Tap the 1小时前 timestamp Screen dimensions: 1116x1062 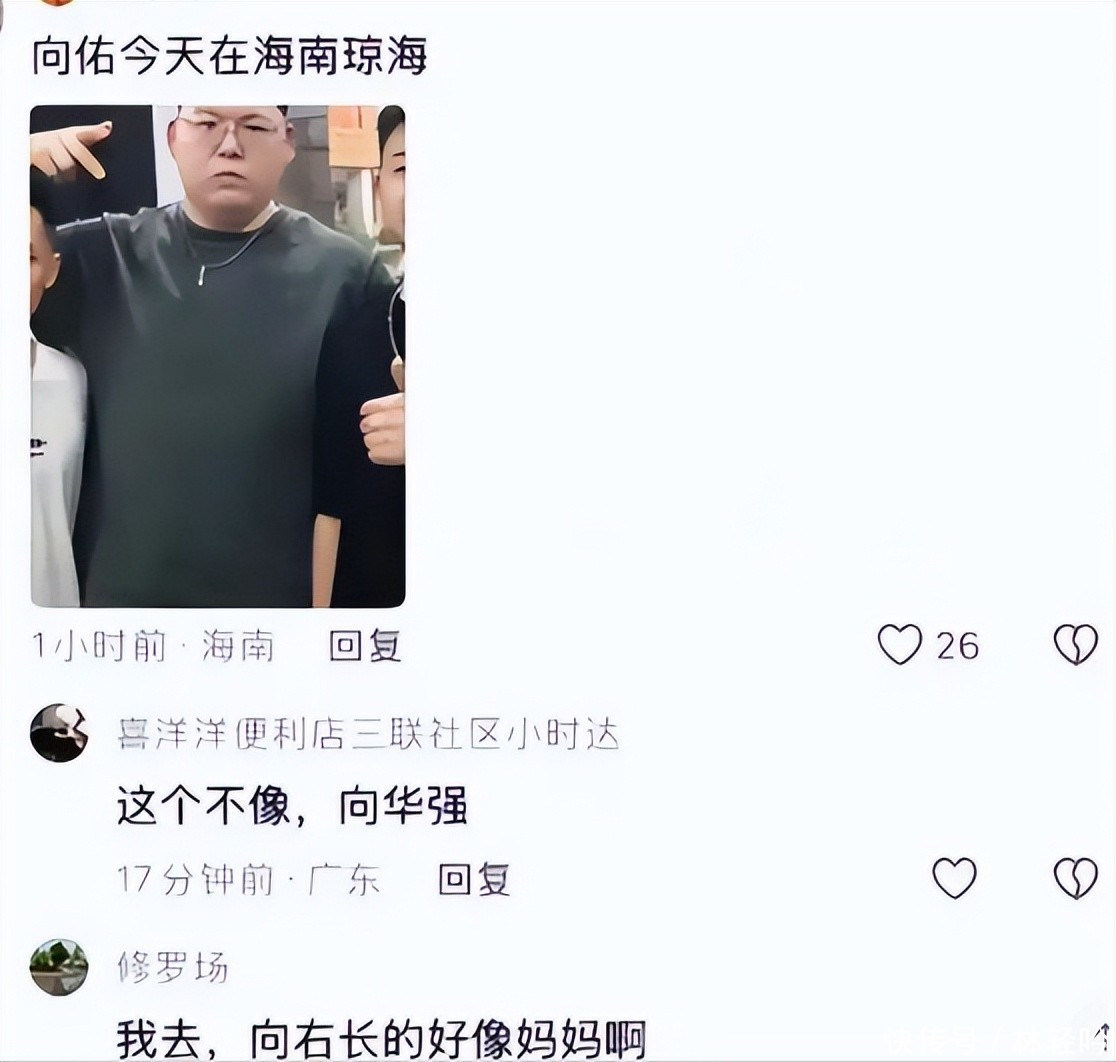coord(99,646)
